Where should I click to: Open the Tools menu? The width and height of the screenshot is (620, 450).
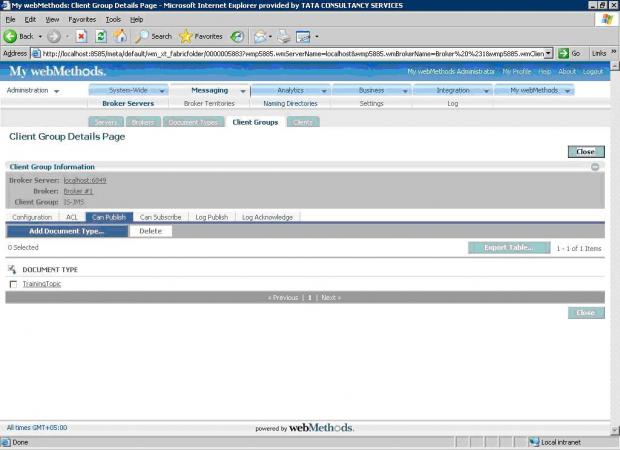113,19
